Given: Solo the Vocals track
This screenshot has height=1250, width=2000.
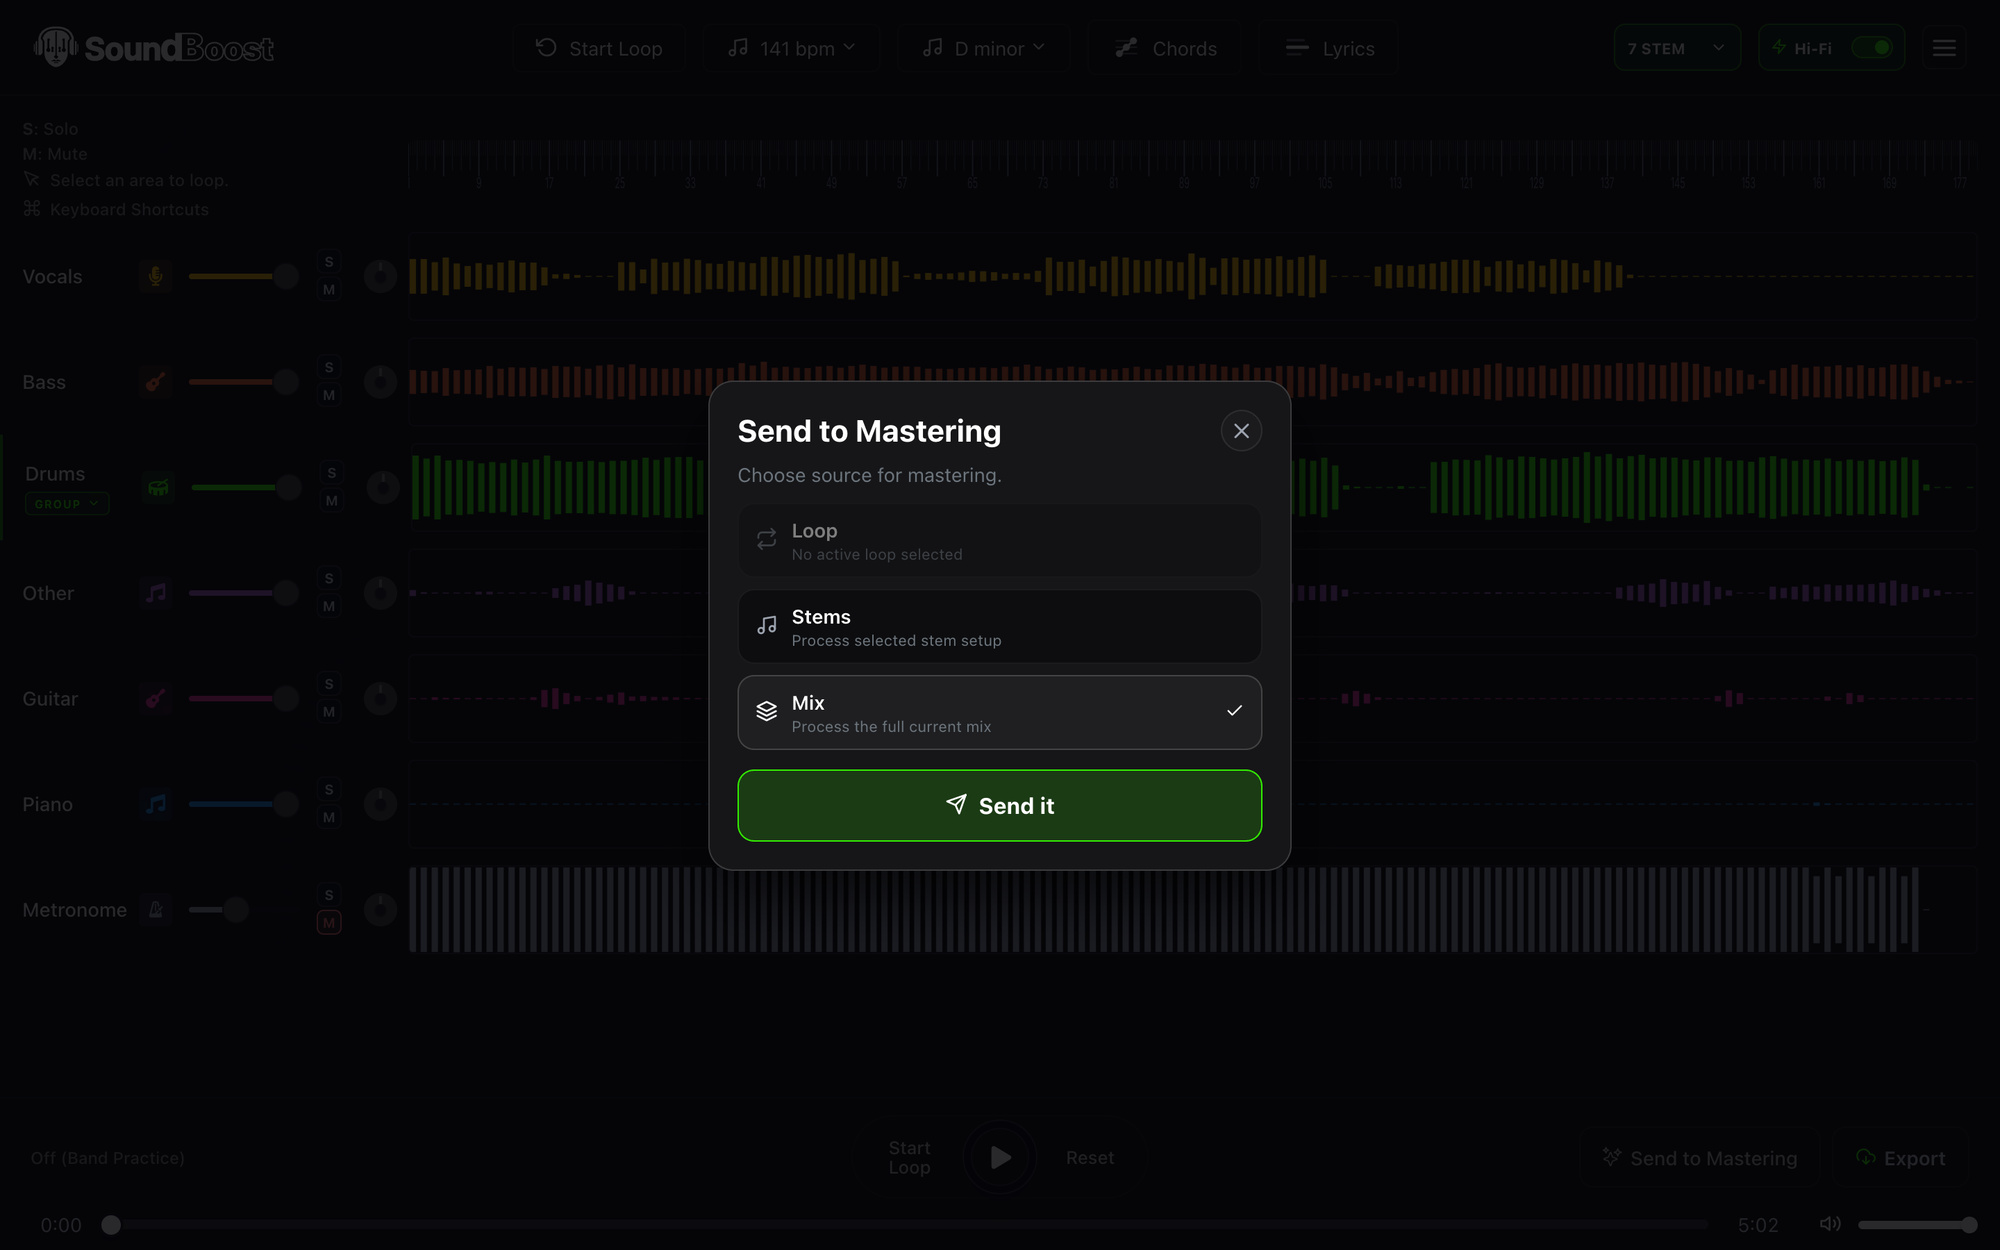Looking at the screenshot, I should [x=329, y=262].
